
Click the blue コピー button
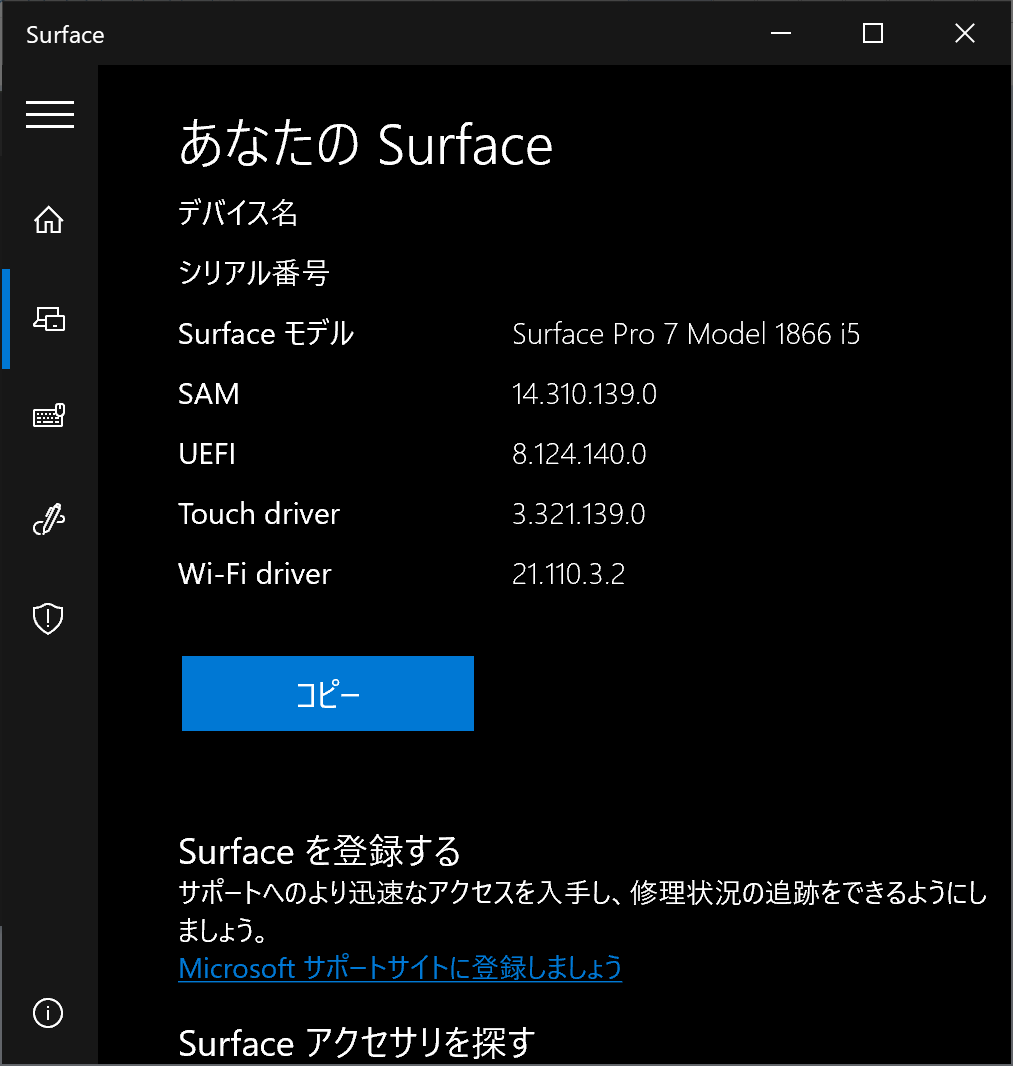pos(328,693)
